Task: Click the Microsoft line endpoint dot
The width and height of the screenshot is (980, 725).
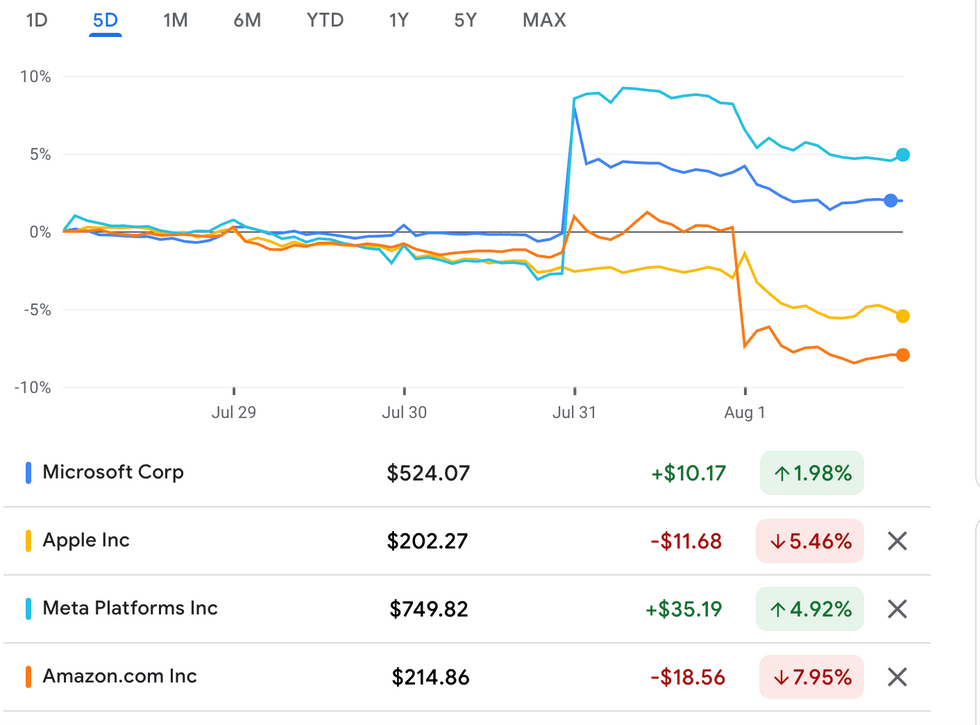Action: click(891, 201)
